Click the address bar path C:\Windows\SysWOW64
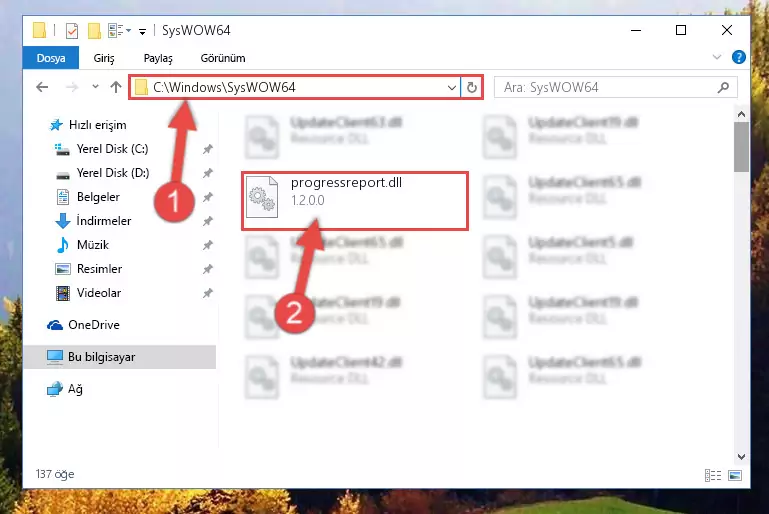Image resolution: width=769 pixels, height=514 pixels. [x=224, y=87]
